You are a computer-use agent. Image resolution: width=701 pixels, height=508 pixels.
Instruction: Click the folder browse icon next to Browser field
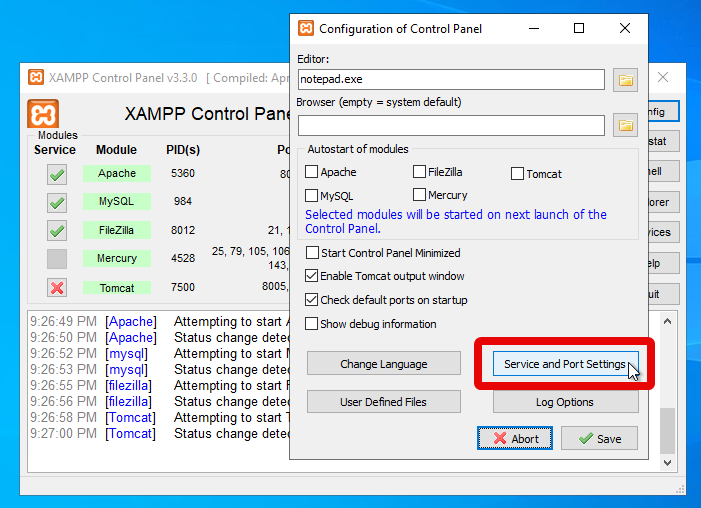pos(625,125)
